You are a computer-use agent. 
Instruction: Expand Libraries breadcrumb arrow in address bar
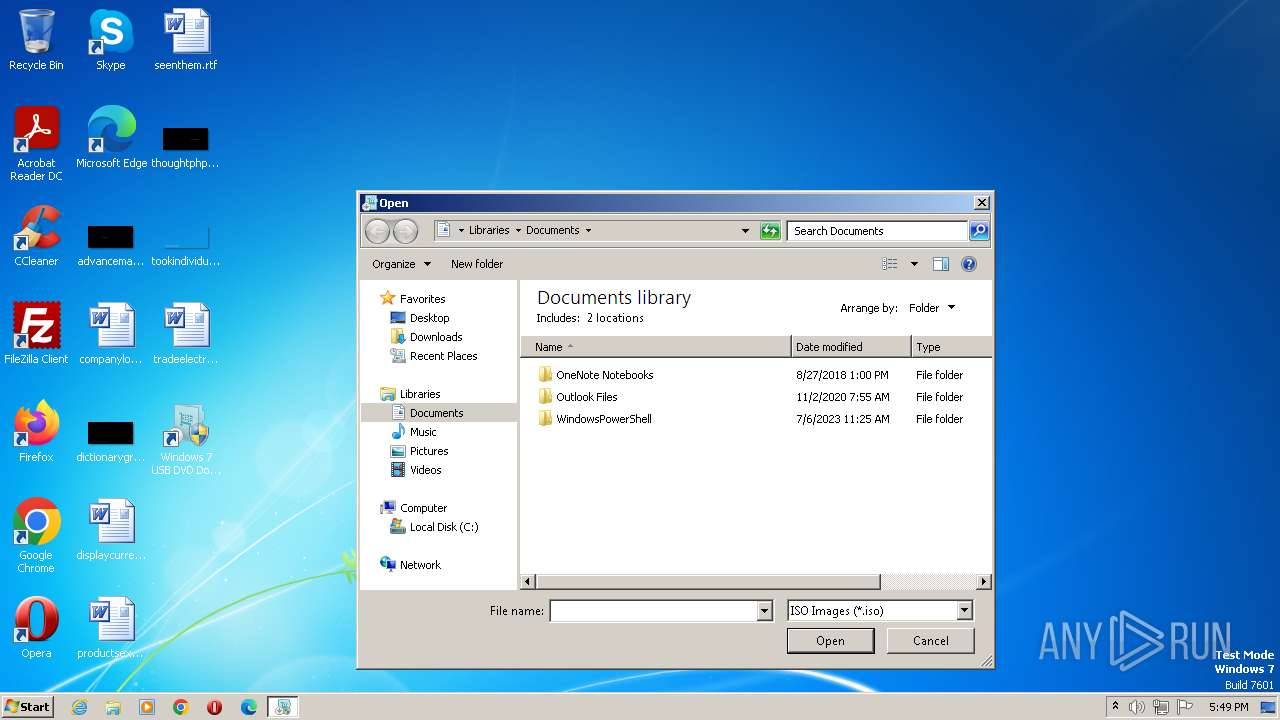pyautogui.click(x=518, y=231)
